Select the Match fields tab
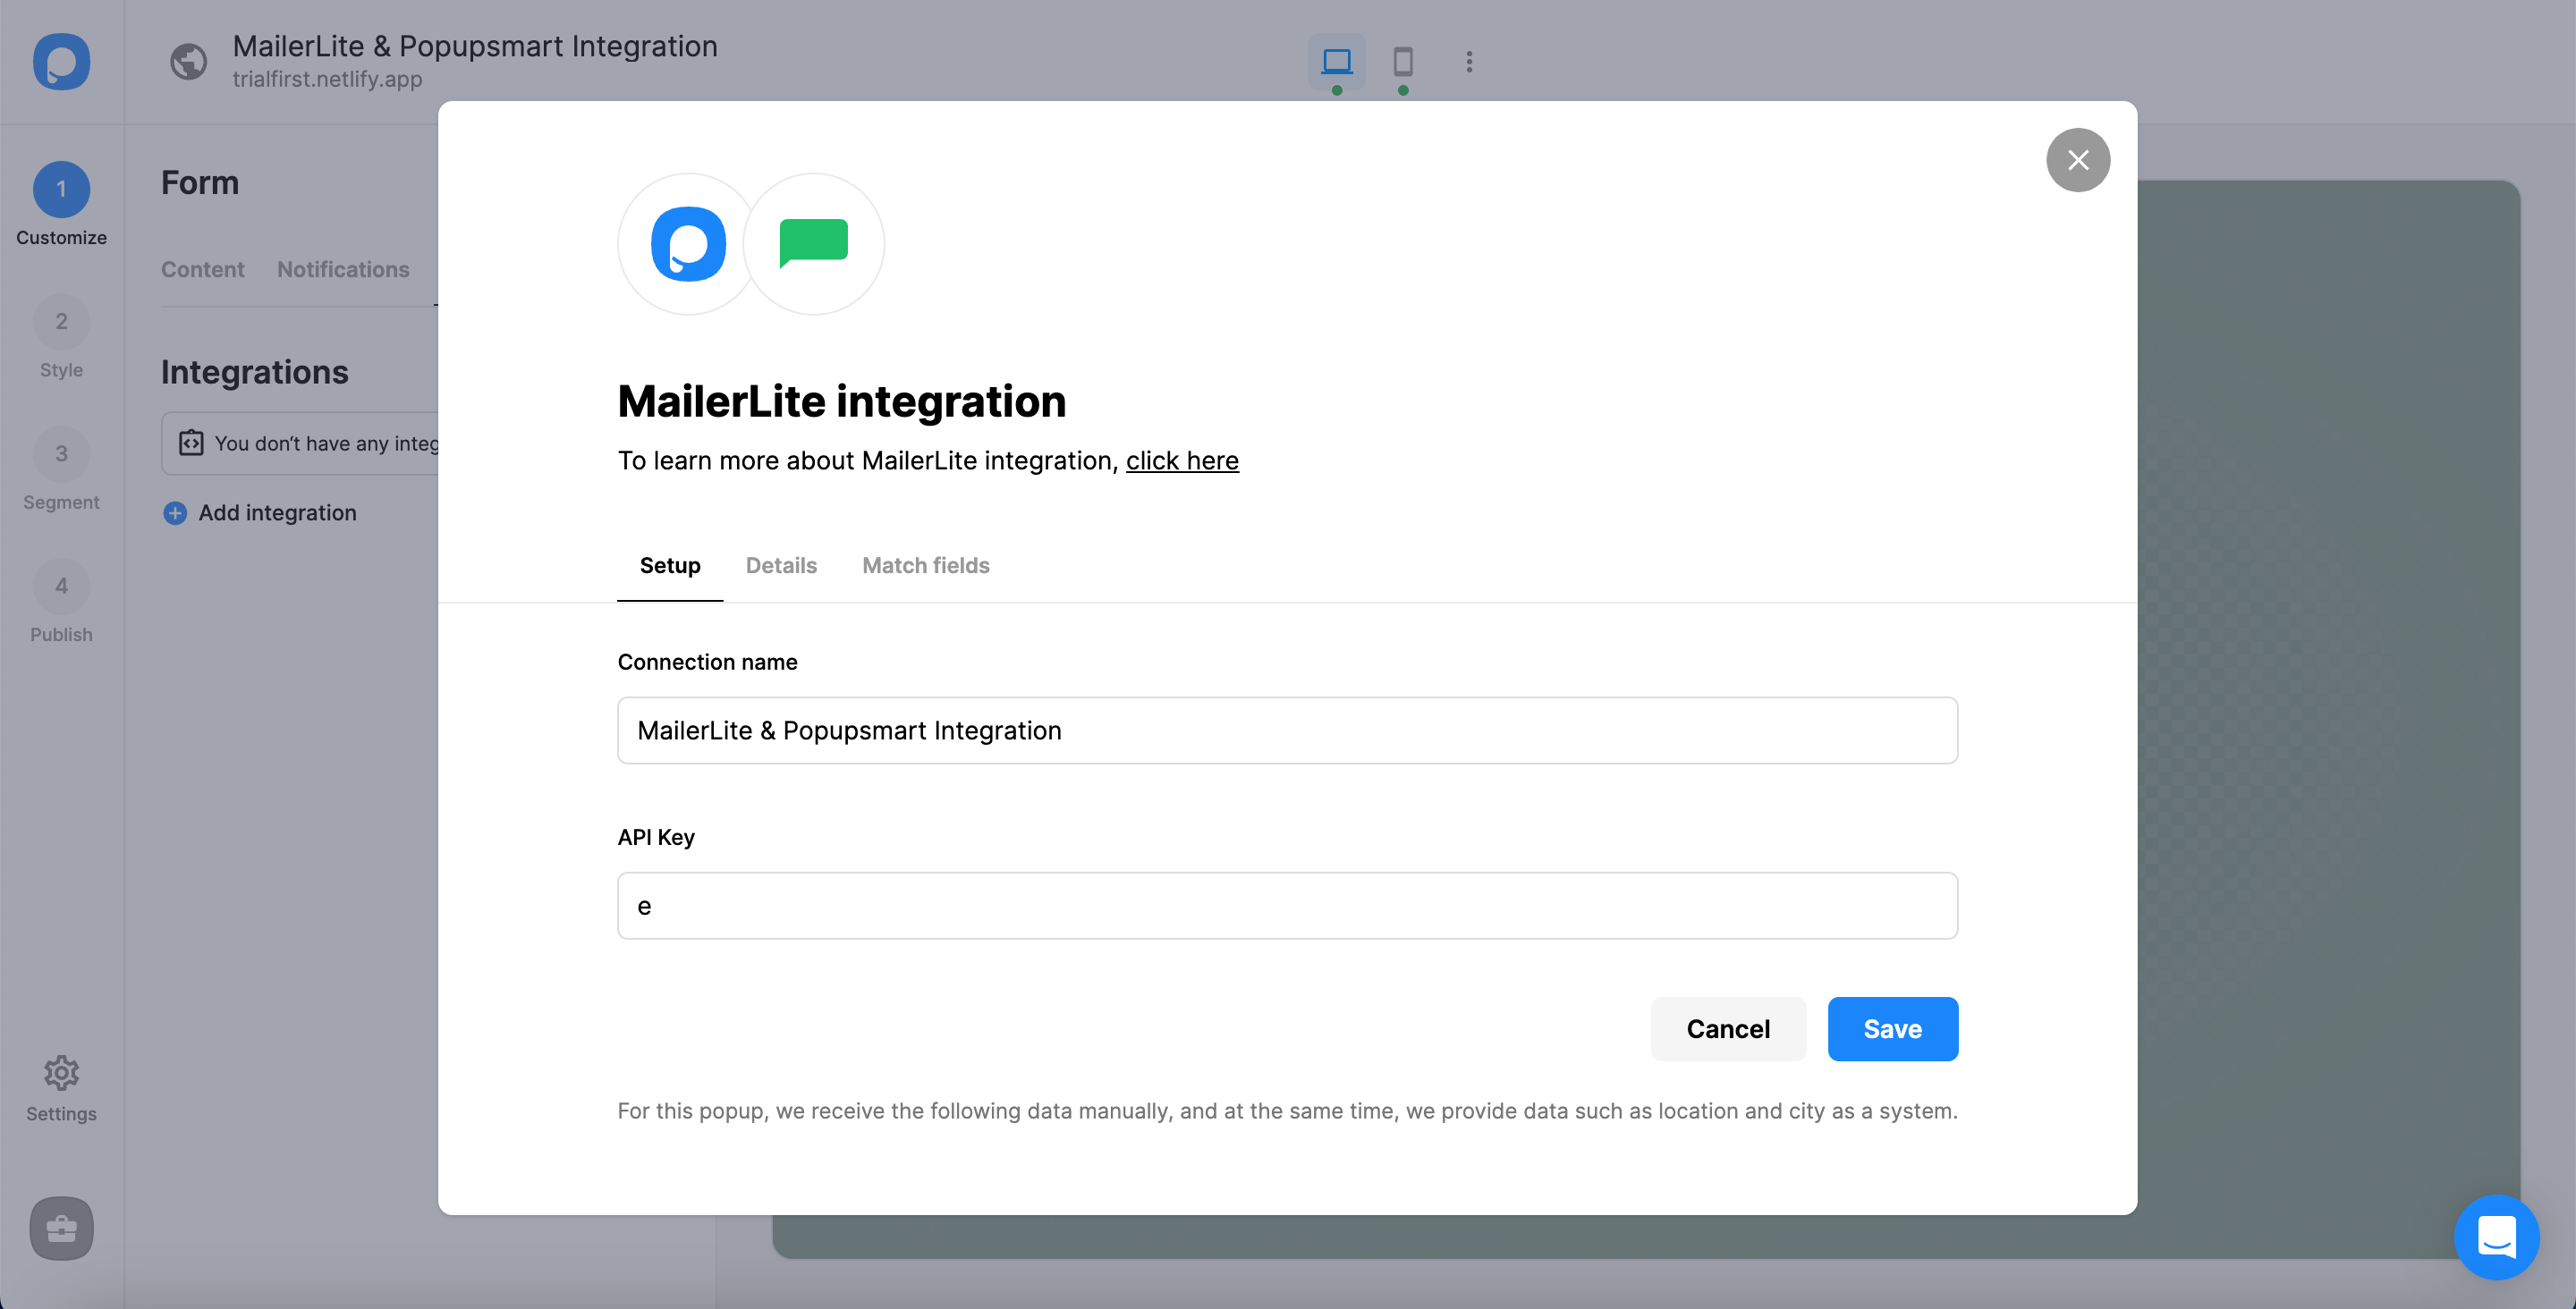Viewport: 2576px width, 1309px height. point(926,565)
